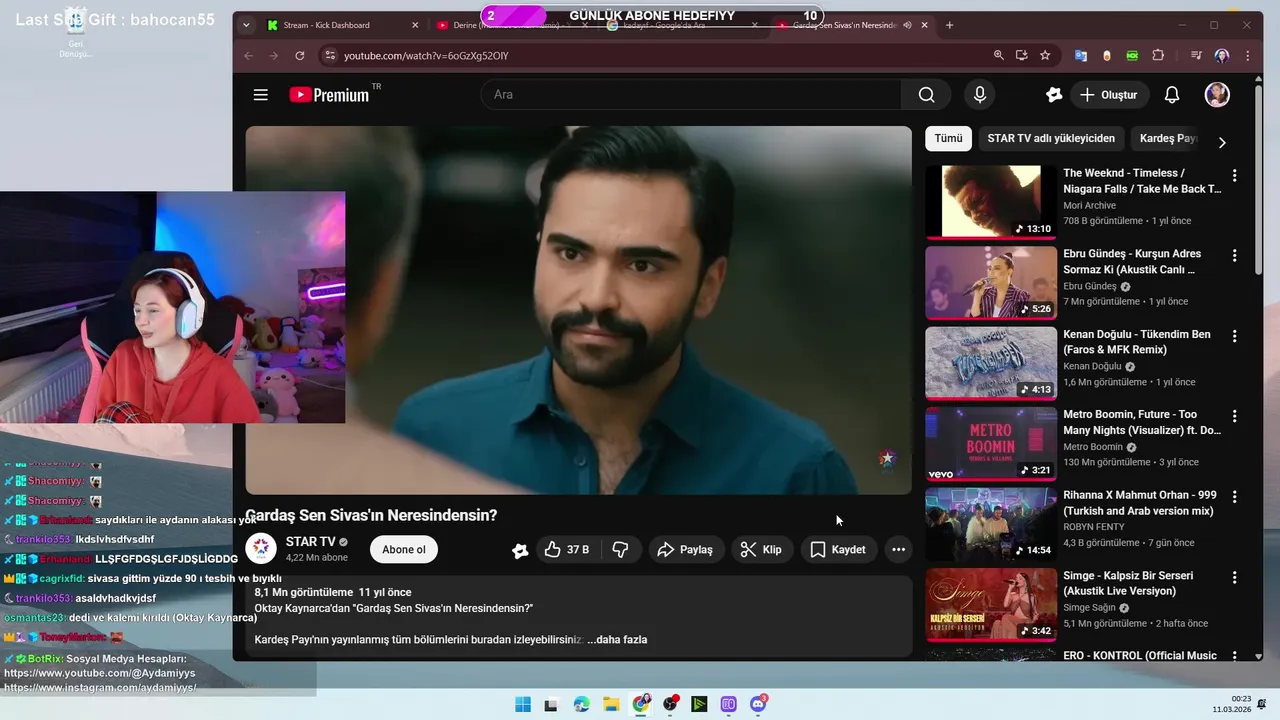
Task: Open YouTube notifications bell
Action: (x=1172, y=95)
